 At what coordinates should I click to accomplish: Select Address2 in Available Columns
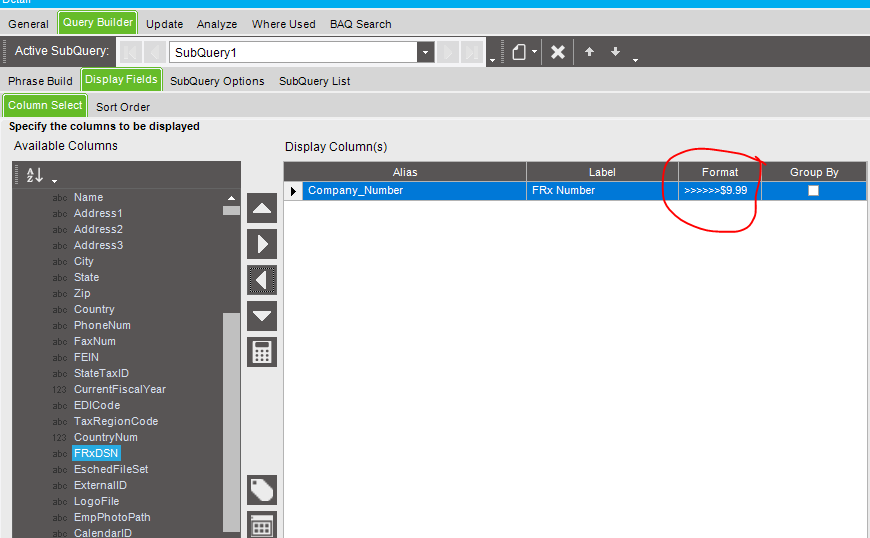(x=98, y=230)
